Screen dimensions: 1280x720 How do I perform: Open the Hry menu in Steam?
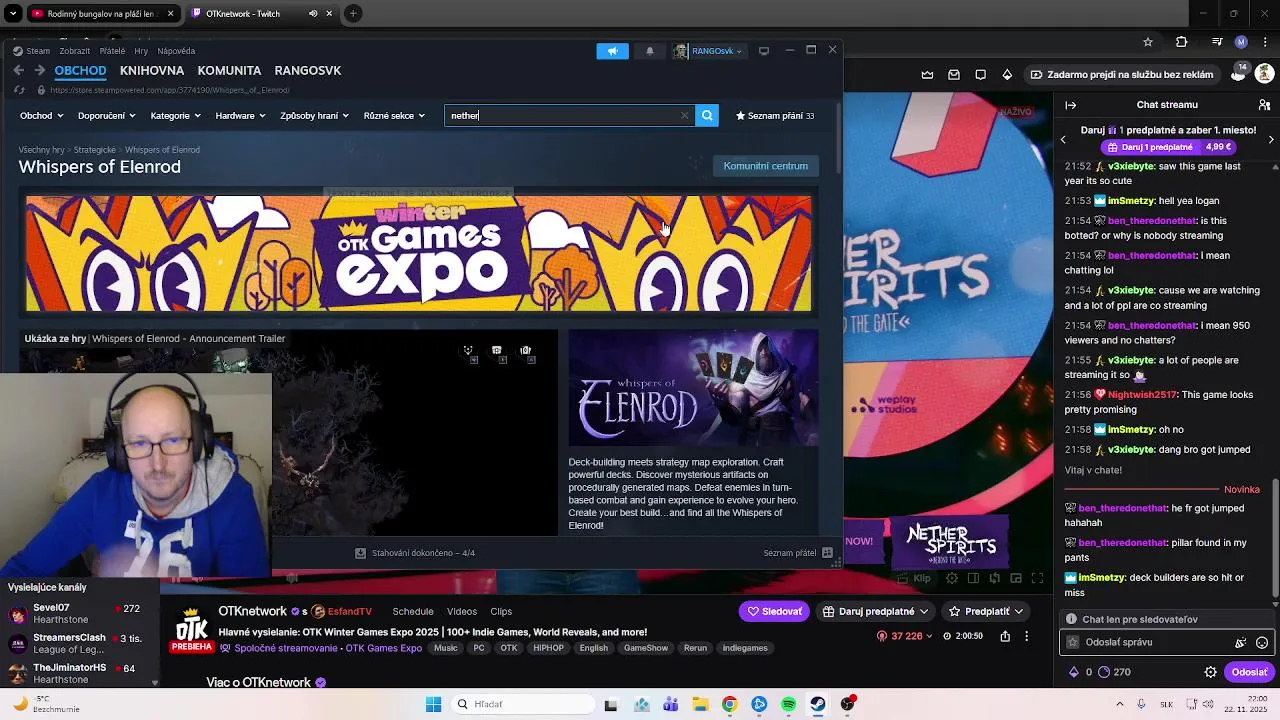click(141, 51)
